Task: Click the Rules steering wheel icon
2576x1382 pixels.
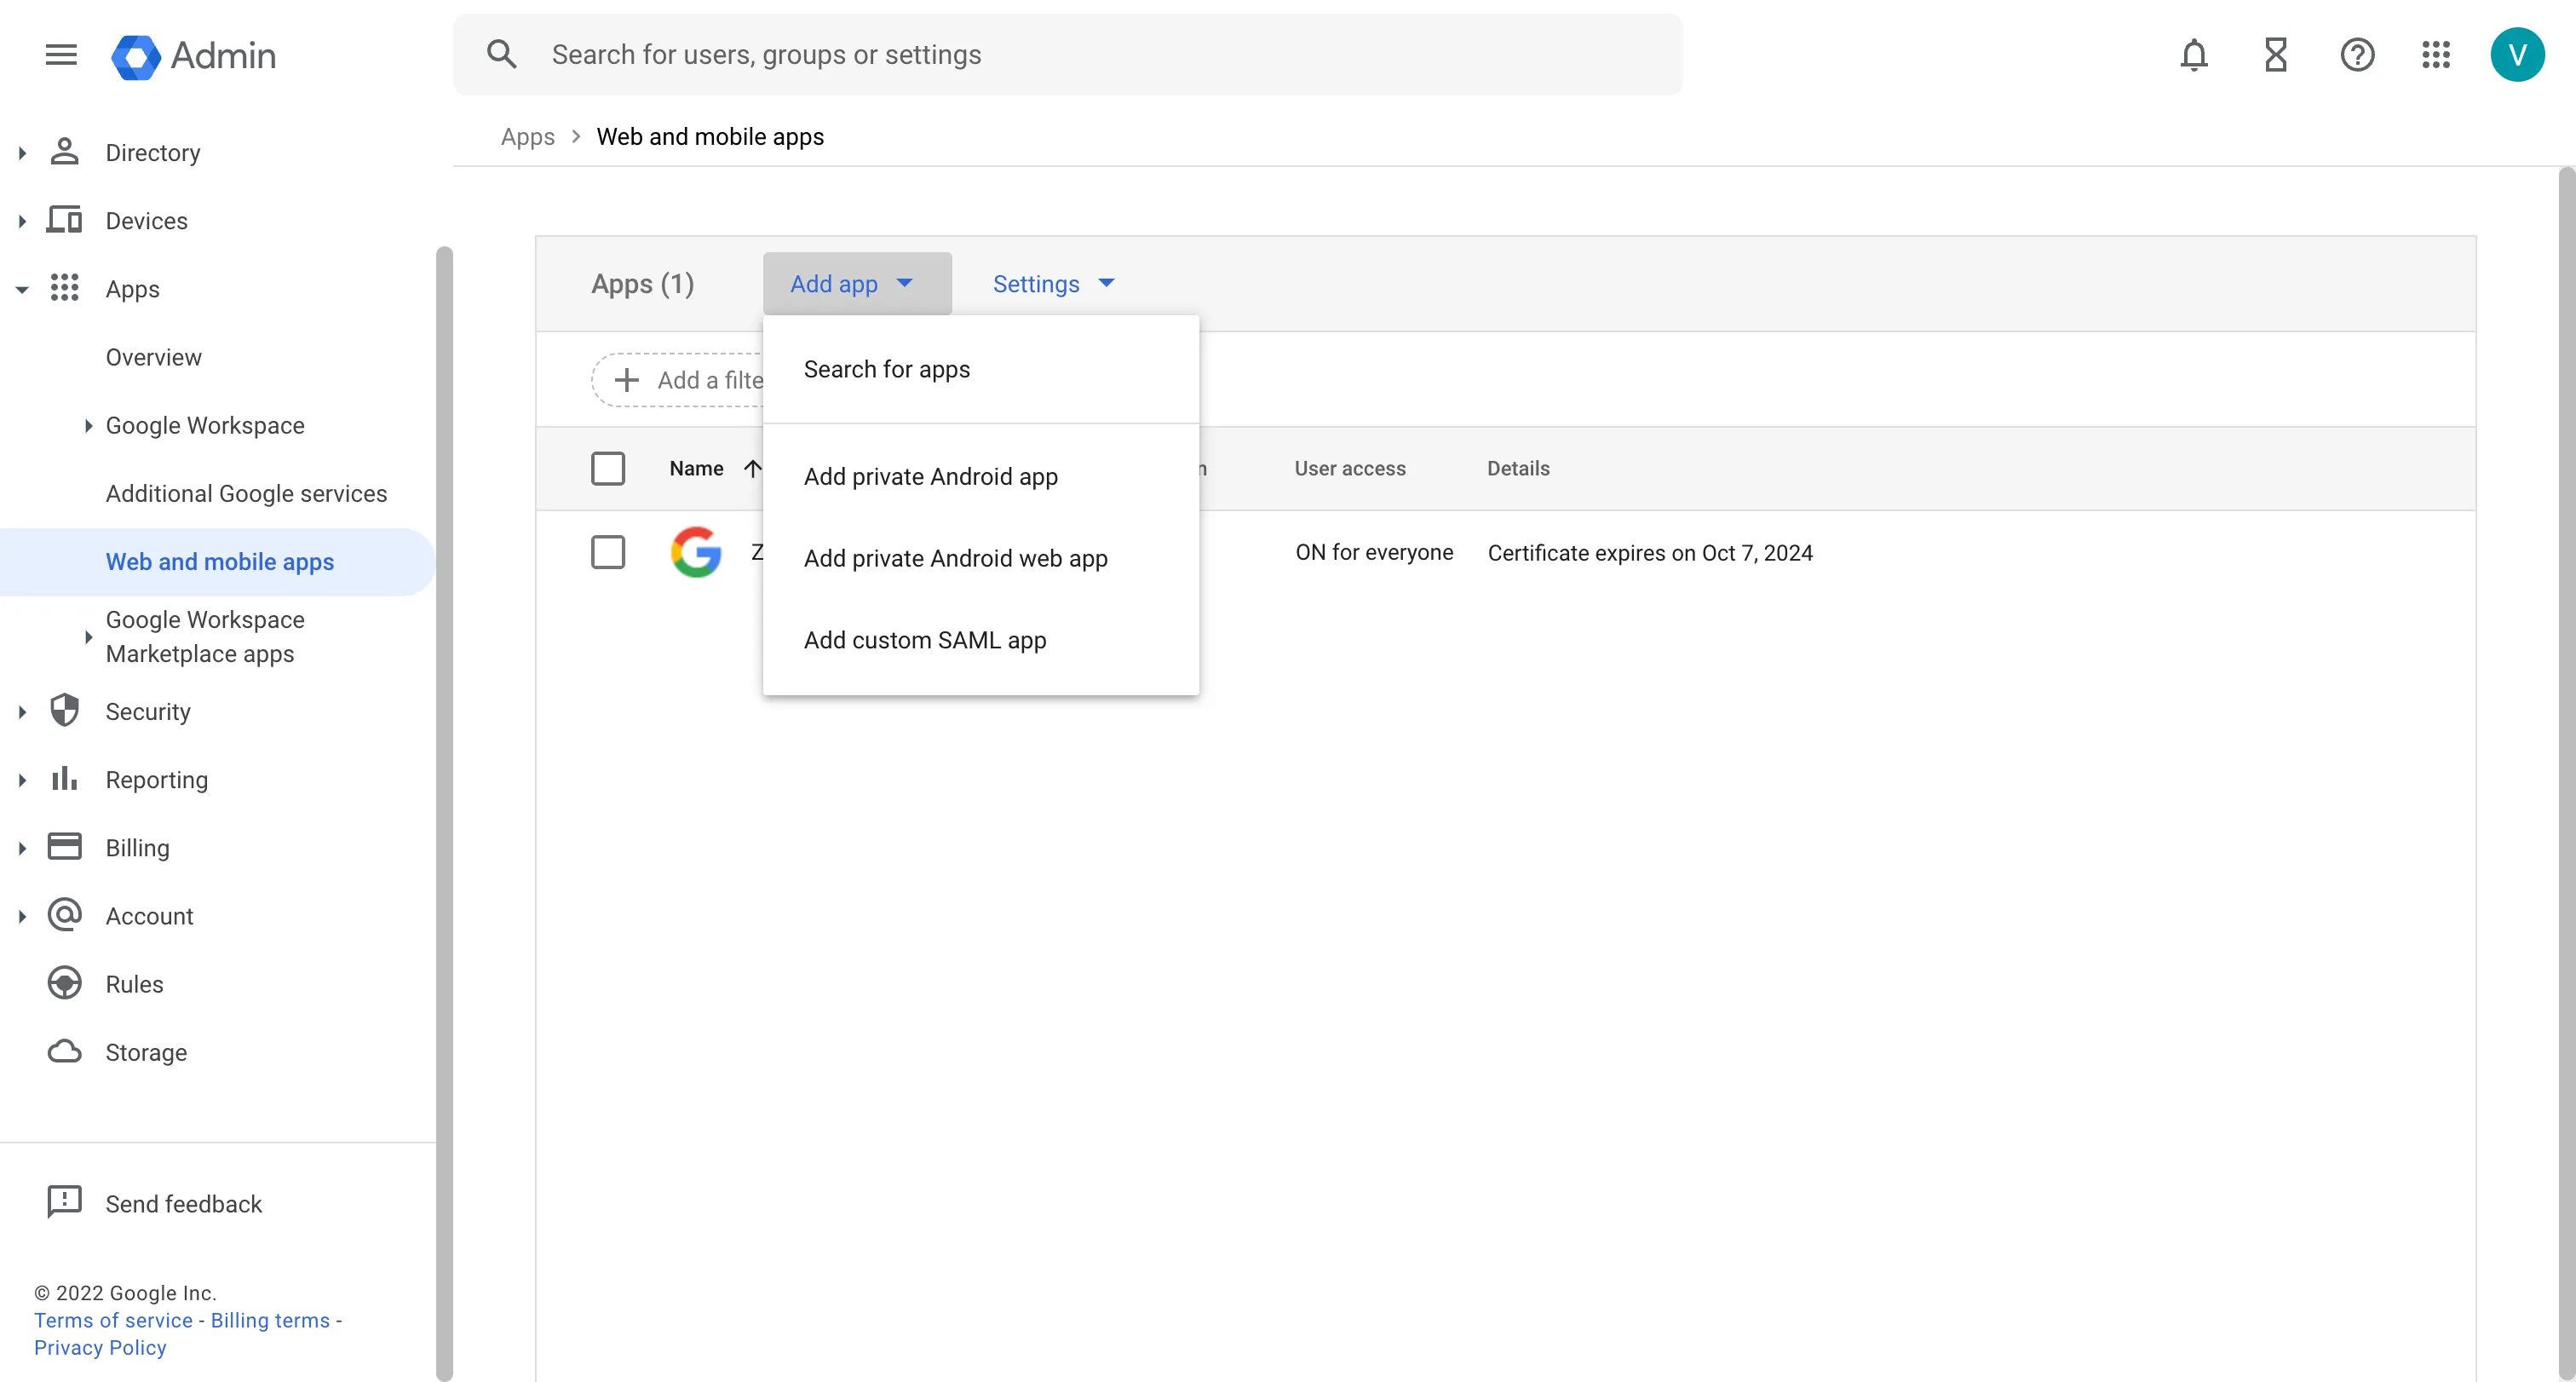Action: [x=65, y=983]
